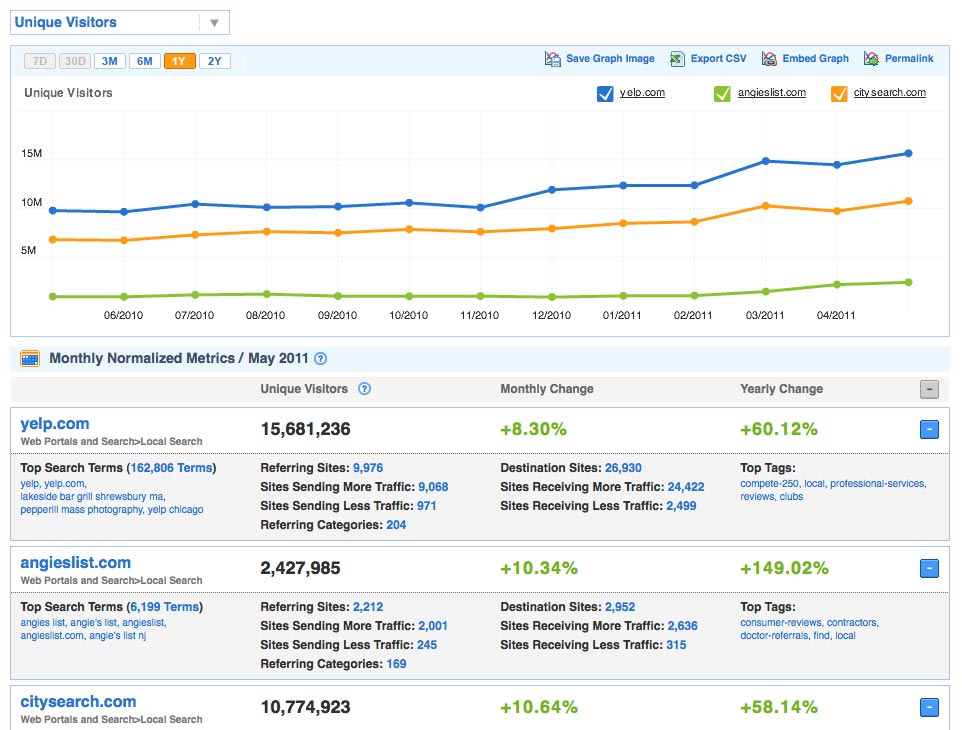Click the yelp.com last data point on graph
Screen dimensions: 962x730
909,153
